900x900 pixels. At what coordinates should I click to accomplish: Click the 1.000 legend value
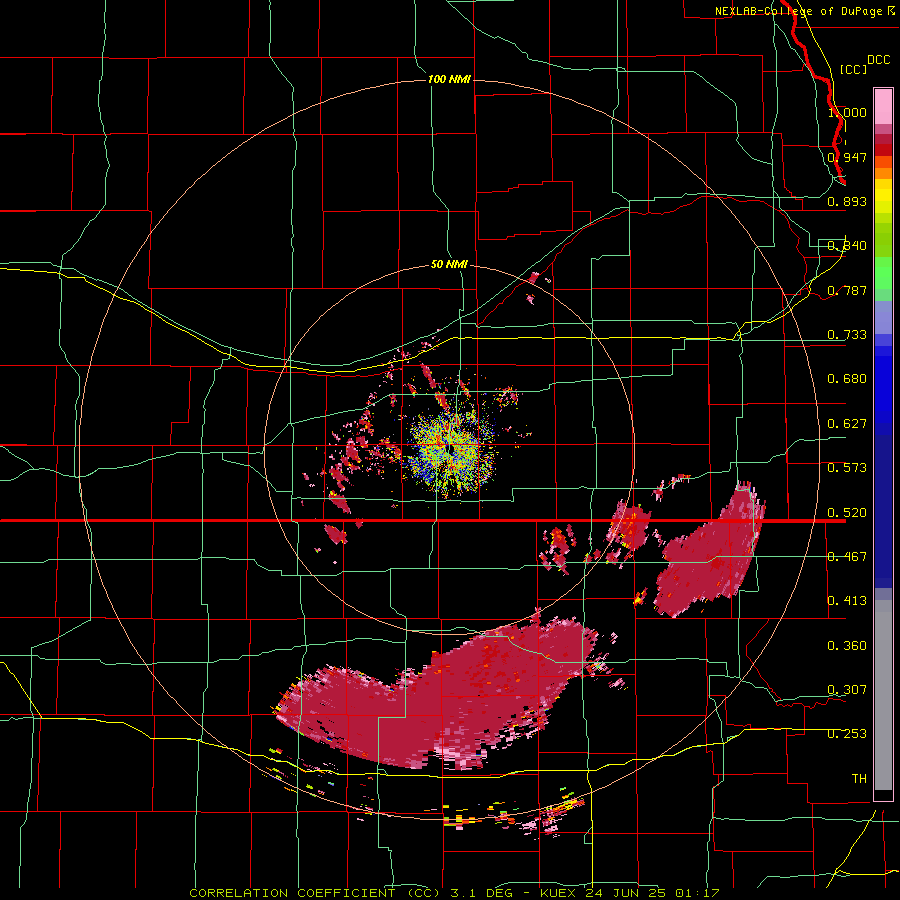tap(847, 112)
